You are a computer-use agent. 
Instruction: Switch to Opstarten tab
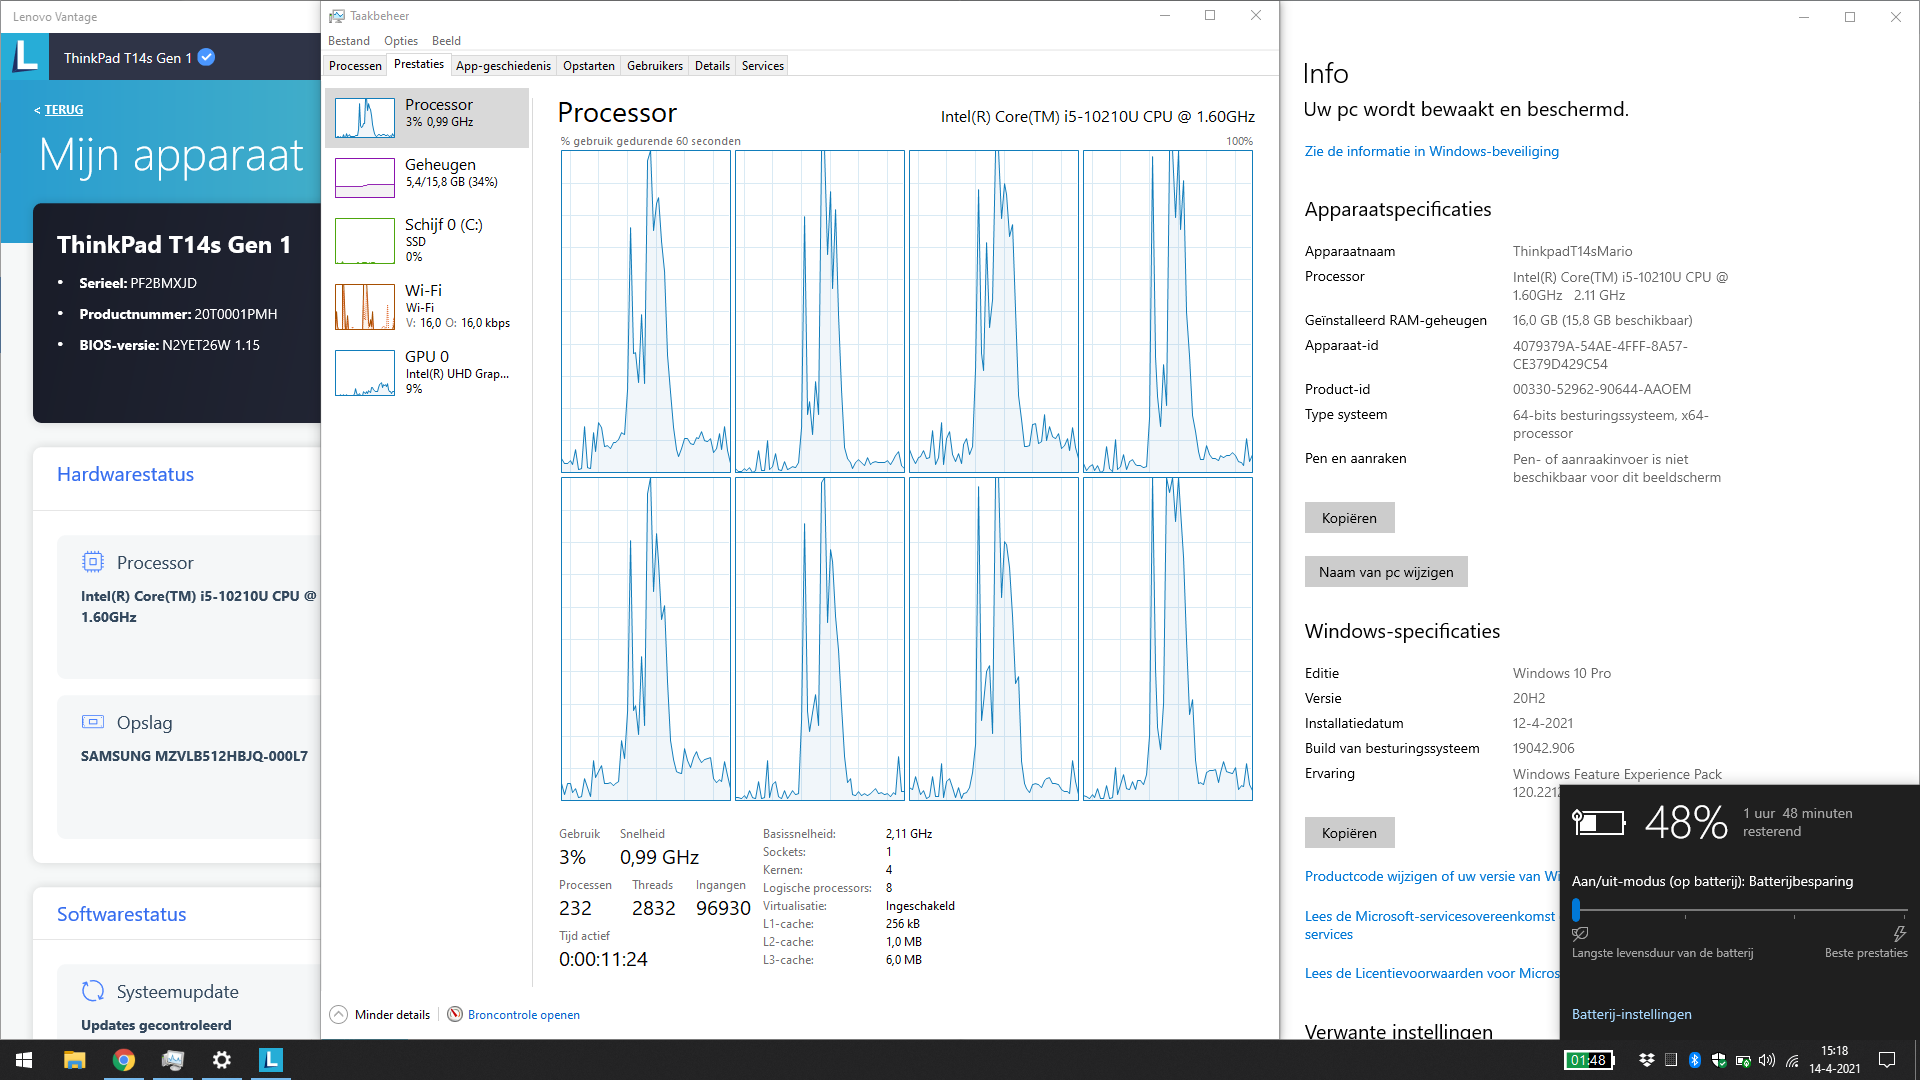coord(588,66)
